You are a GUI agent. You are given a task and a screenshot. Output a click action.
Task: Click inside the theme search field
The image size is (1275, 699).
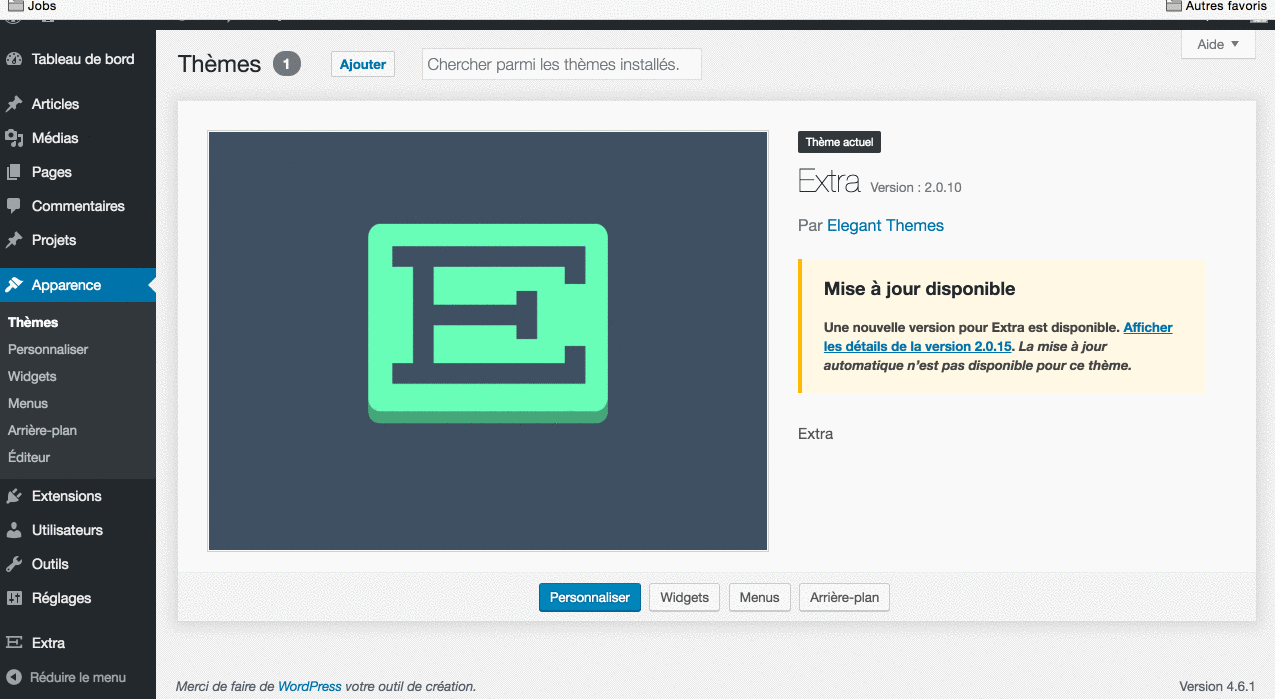click(561, 64)
